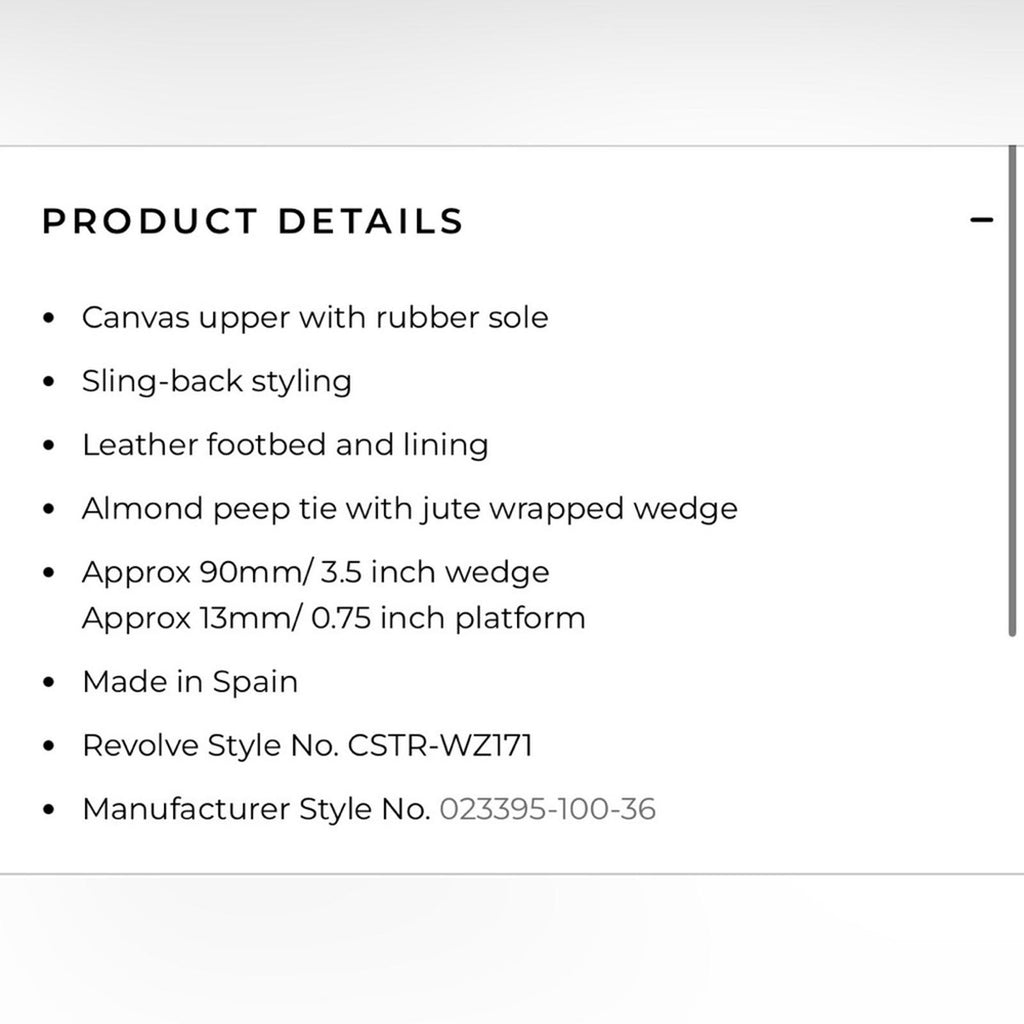
Task: Select the 'Sling-back styling' detail line
Action: pyautogui.click(x=217, y=382)
